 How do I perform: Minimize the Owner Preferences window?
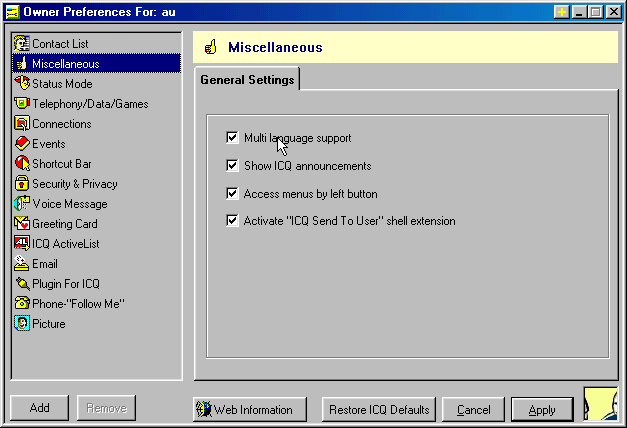579,12
